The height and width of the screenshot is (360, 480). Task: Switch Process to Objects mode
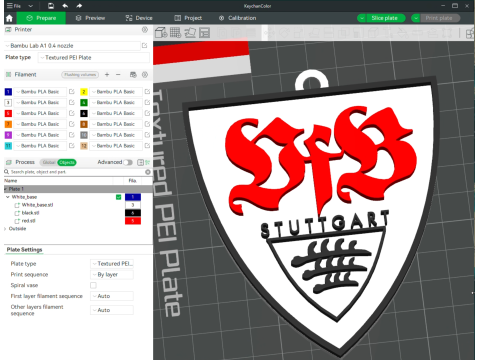tap(67, 162)
